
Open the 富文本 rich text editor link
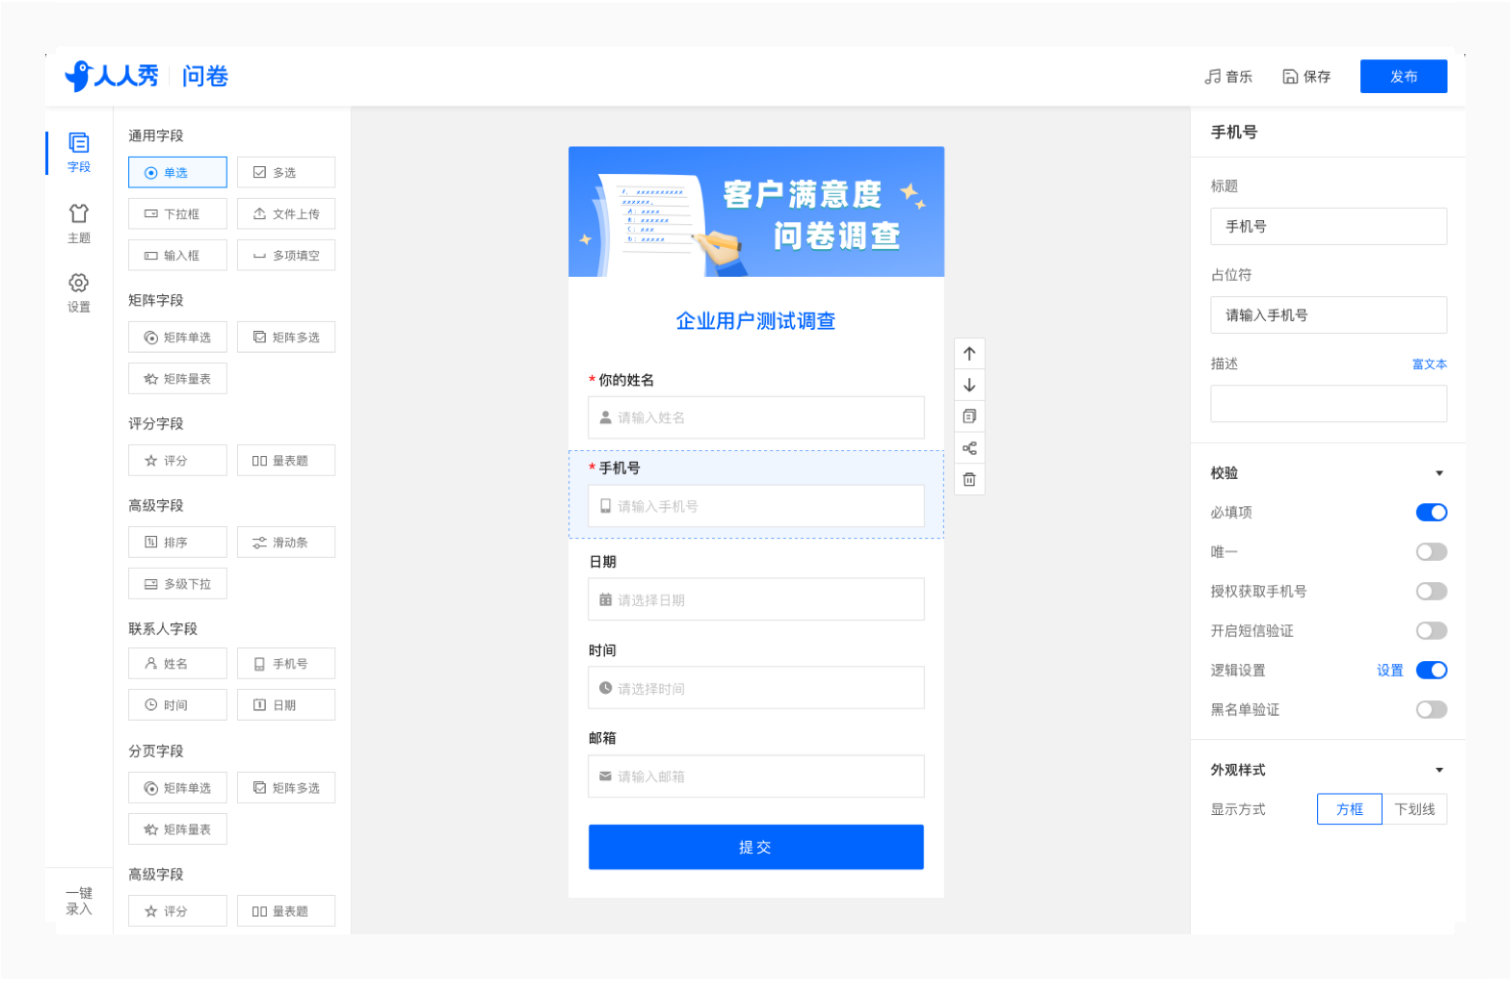coord(1429,364)
